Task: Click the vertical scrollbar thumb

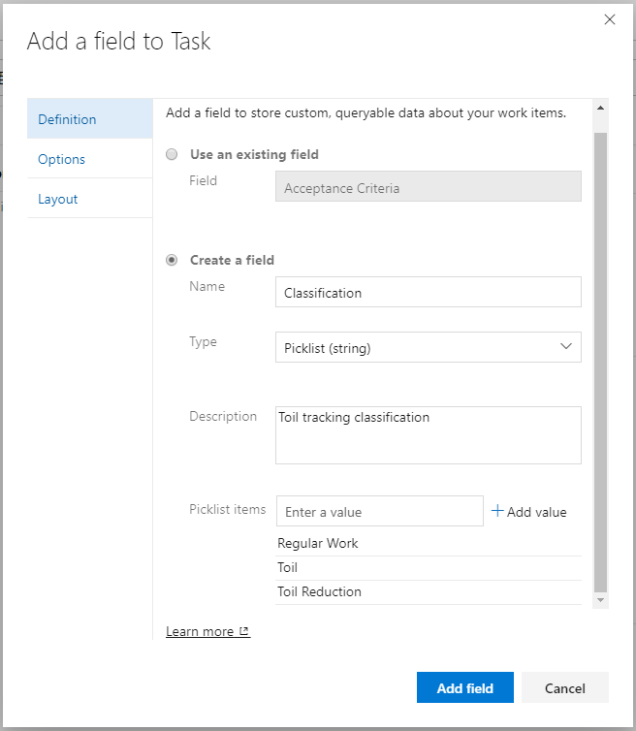Action: [x=601, y=362]
